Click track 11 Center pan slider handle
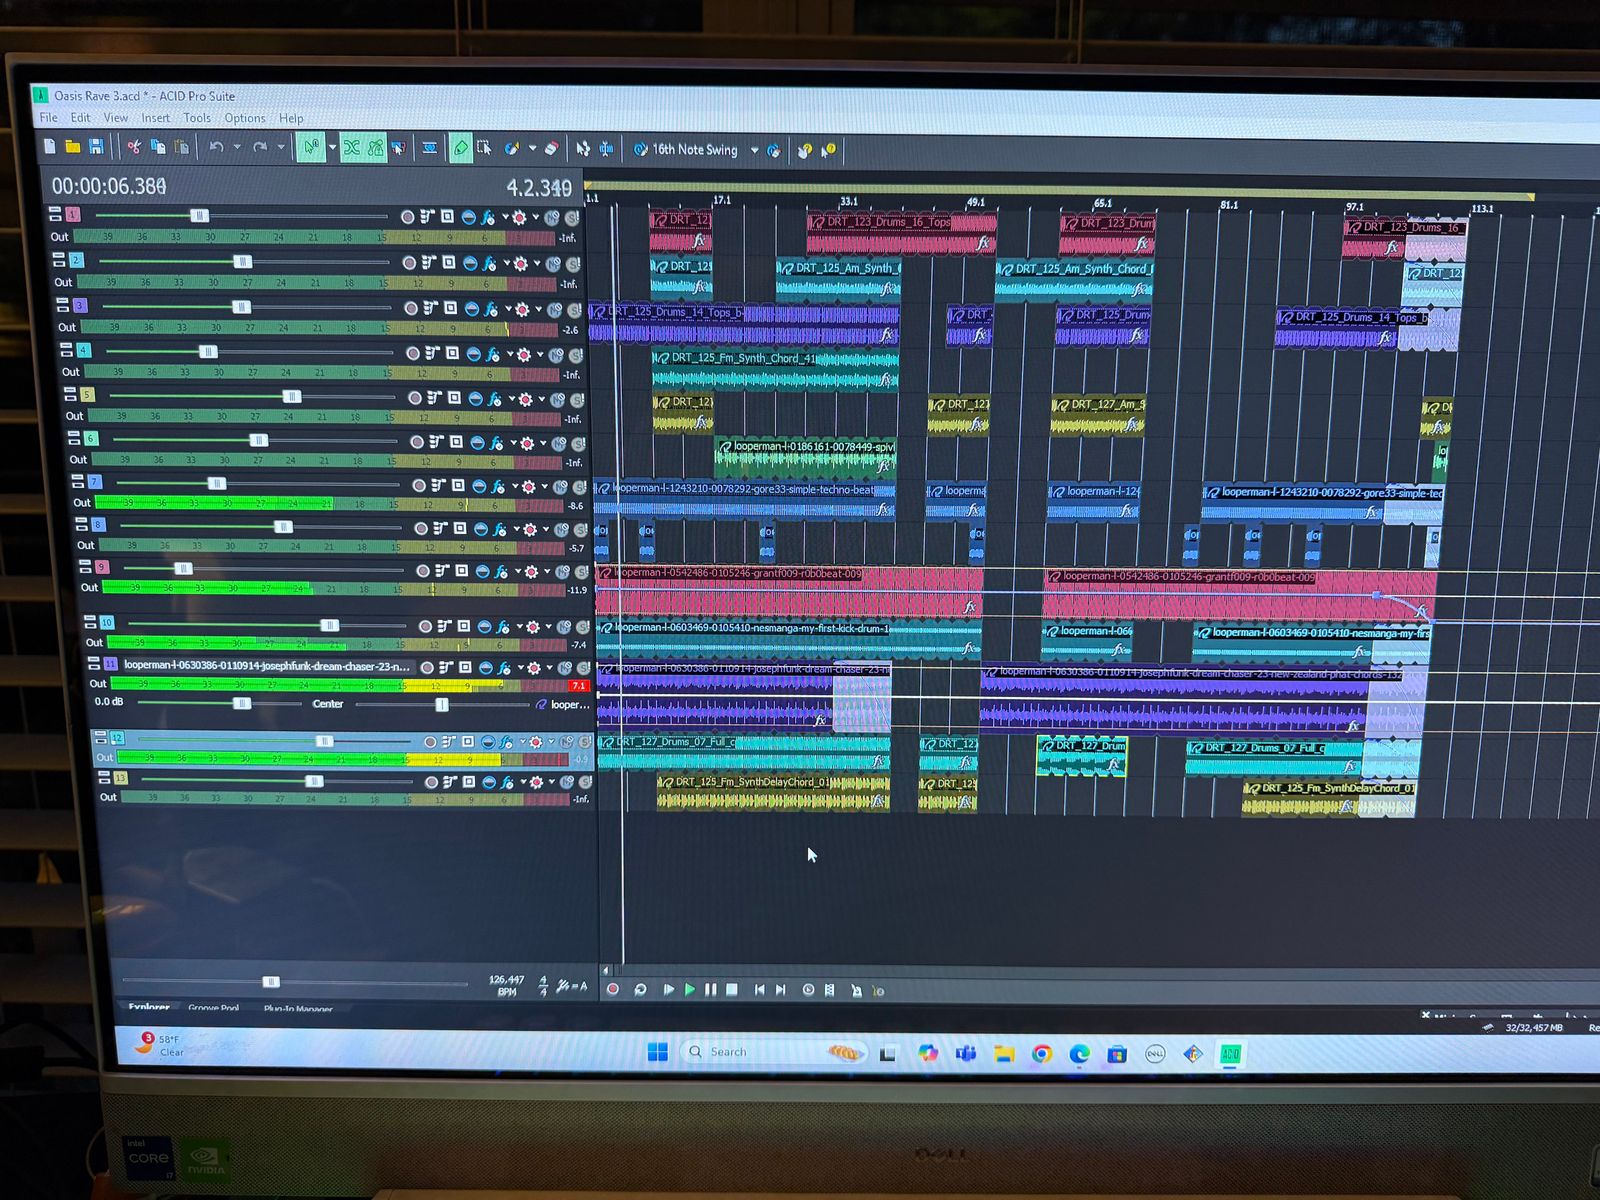The width and height of the screenshot is (1600, 1200). 441,705
